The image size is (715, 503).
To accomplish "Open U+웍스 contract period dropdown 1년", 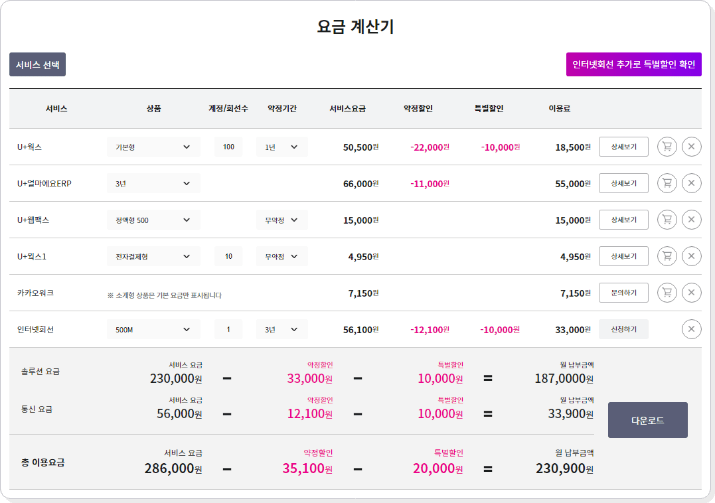I will click(282, 147).
